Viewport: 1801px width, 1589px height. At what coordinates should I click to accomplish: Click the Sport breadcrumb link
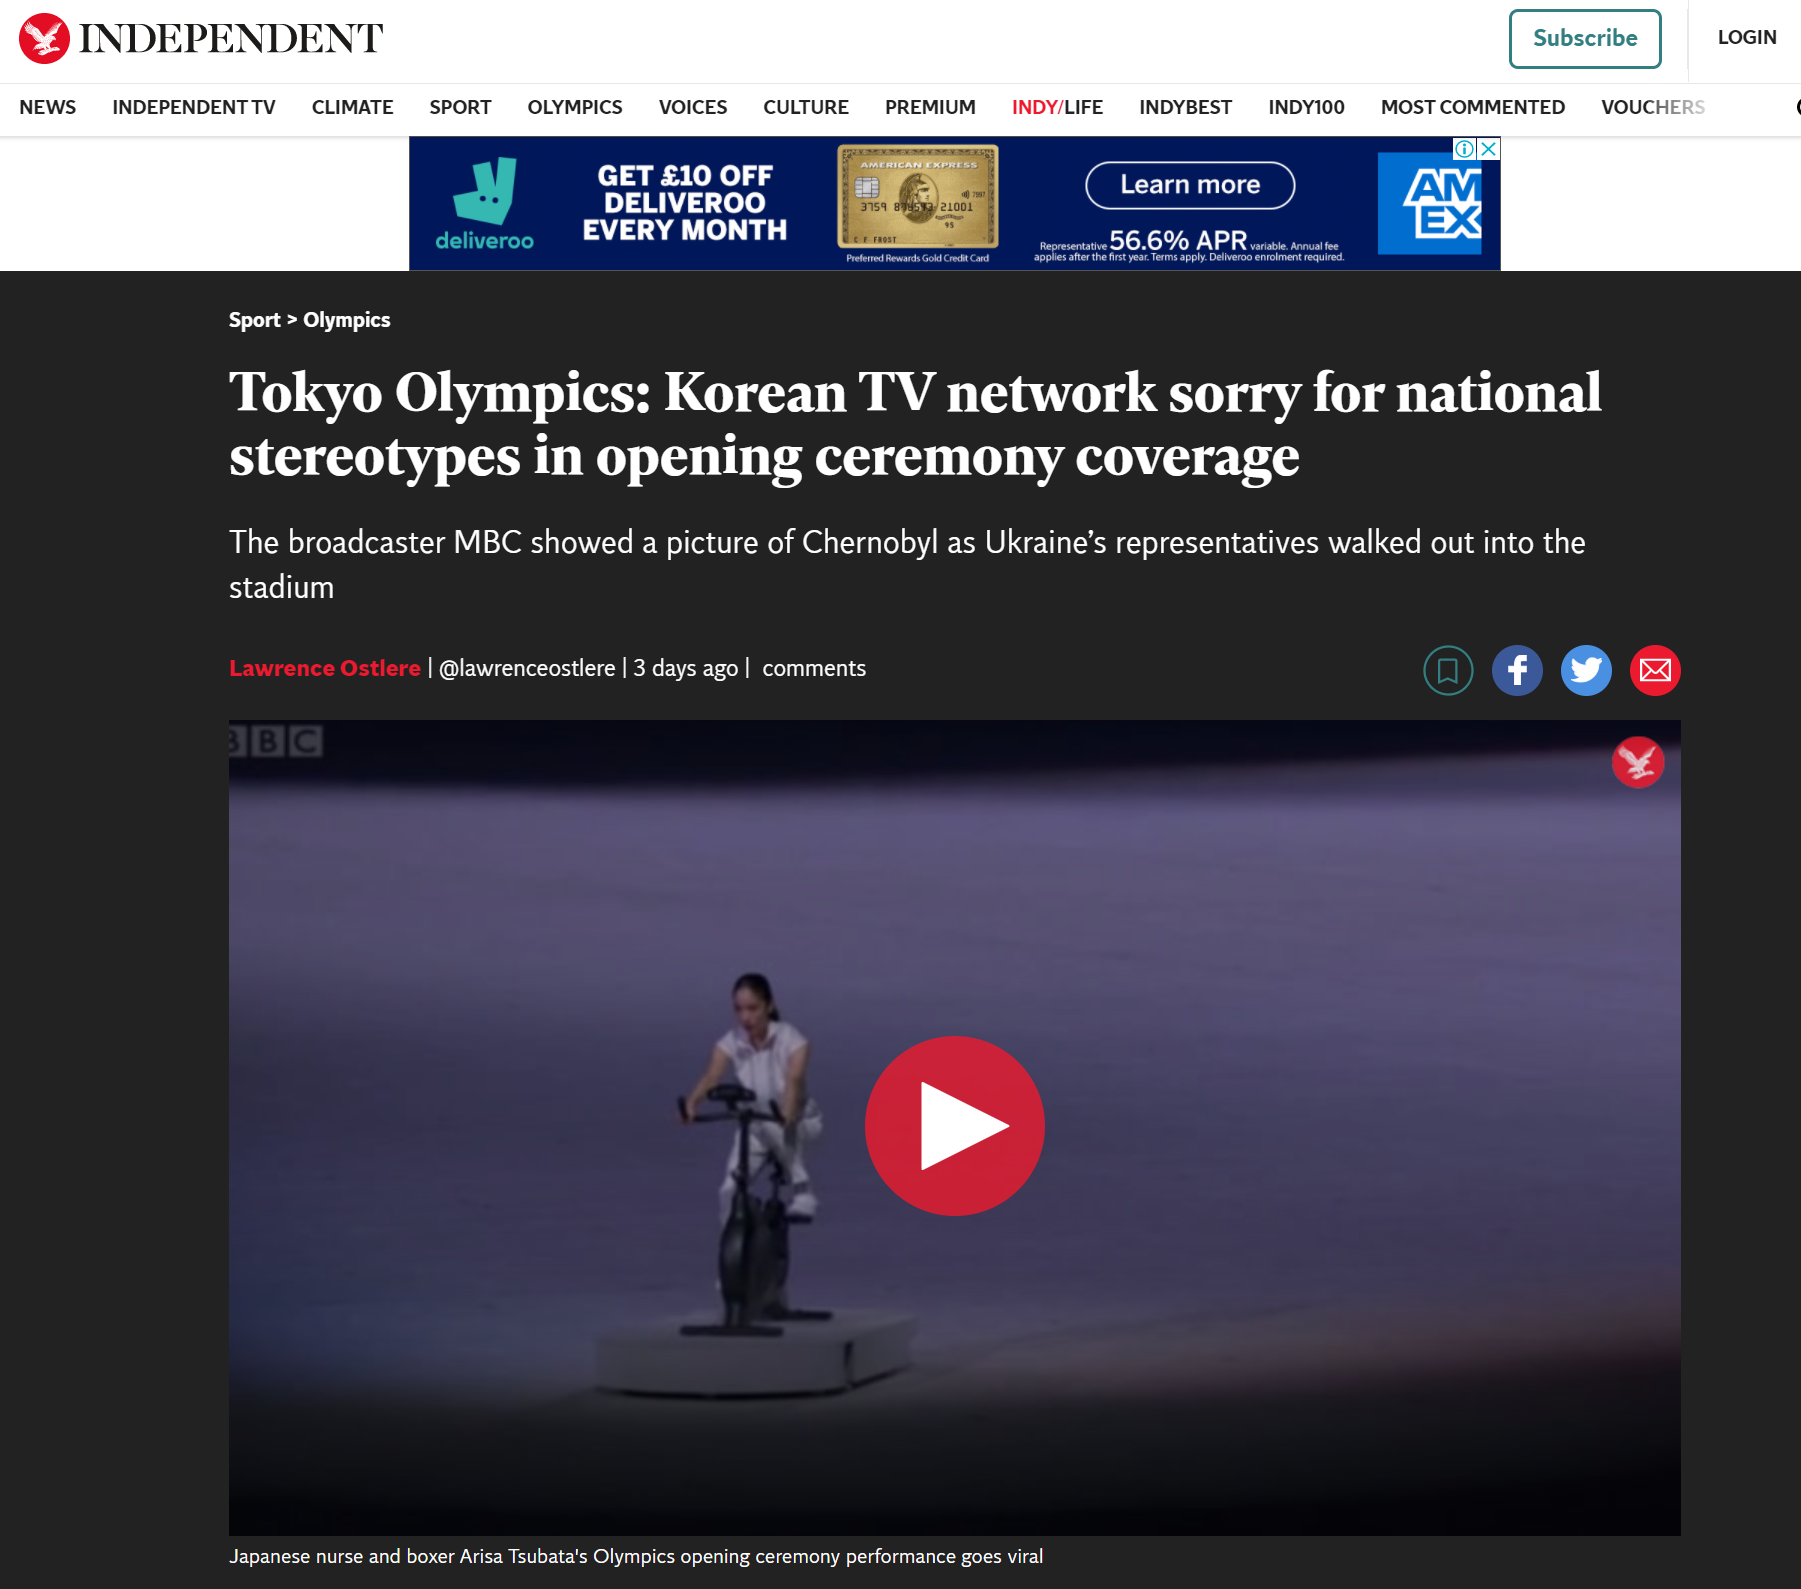pyautogui.click(x=255, y=320)
